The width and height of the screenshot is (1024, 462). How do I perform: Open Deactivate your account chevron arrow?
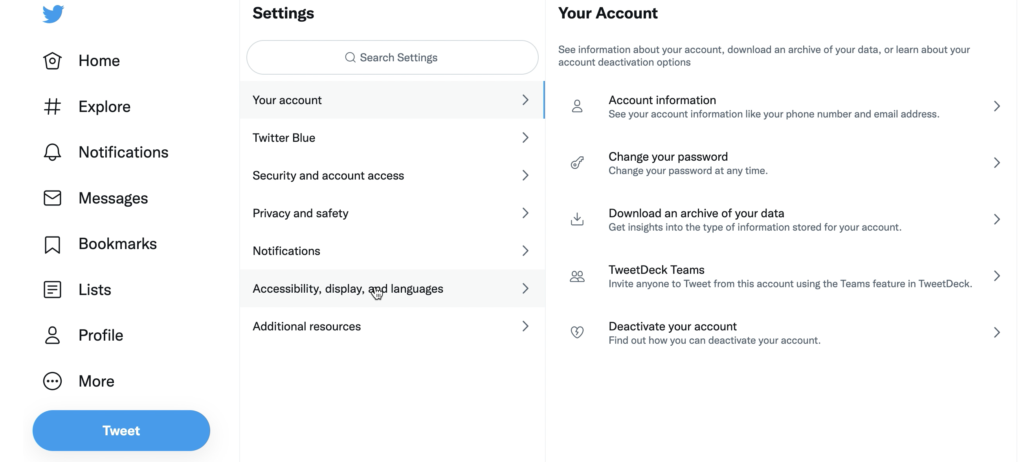[x=997, y=333]
